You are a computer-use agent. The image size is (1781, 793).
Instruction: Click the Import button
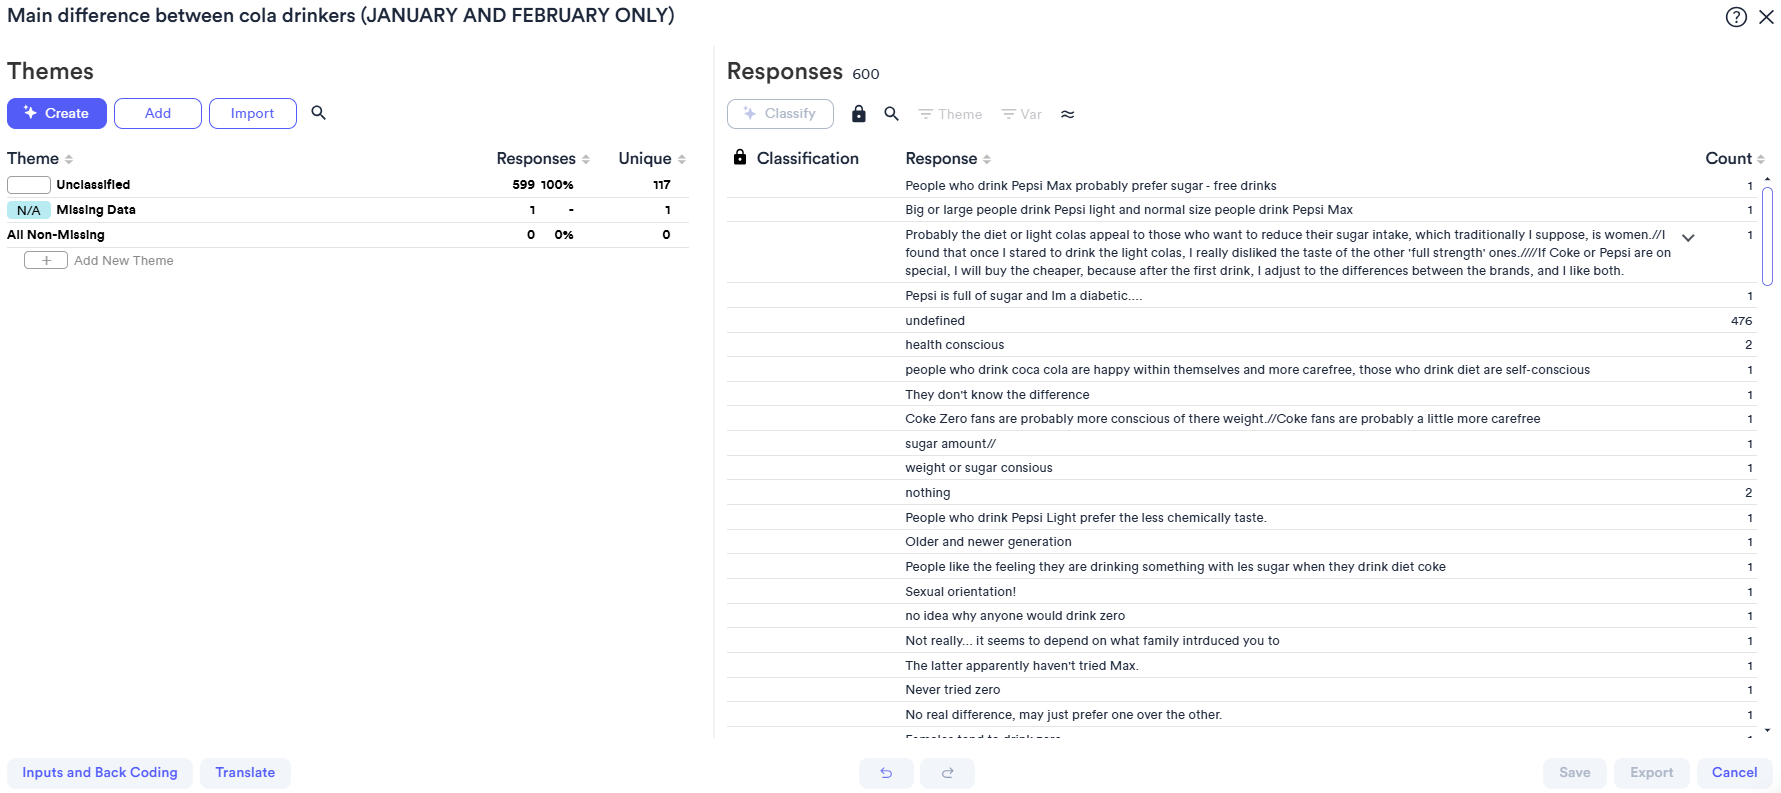252,113
